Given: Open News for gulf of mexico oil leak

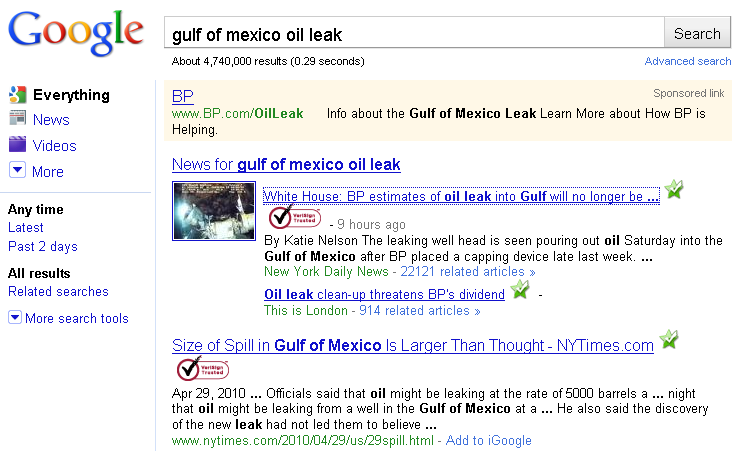Looking at the screenshot, I should 286,164.
